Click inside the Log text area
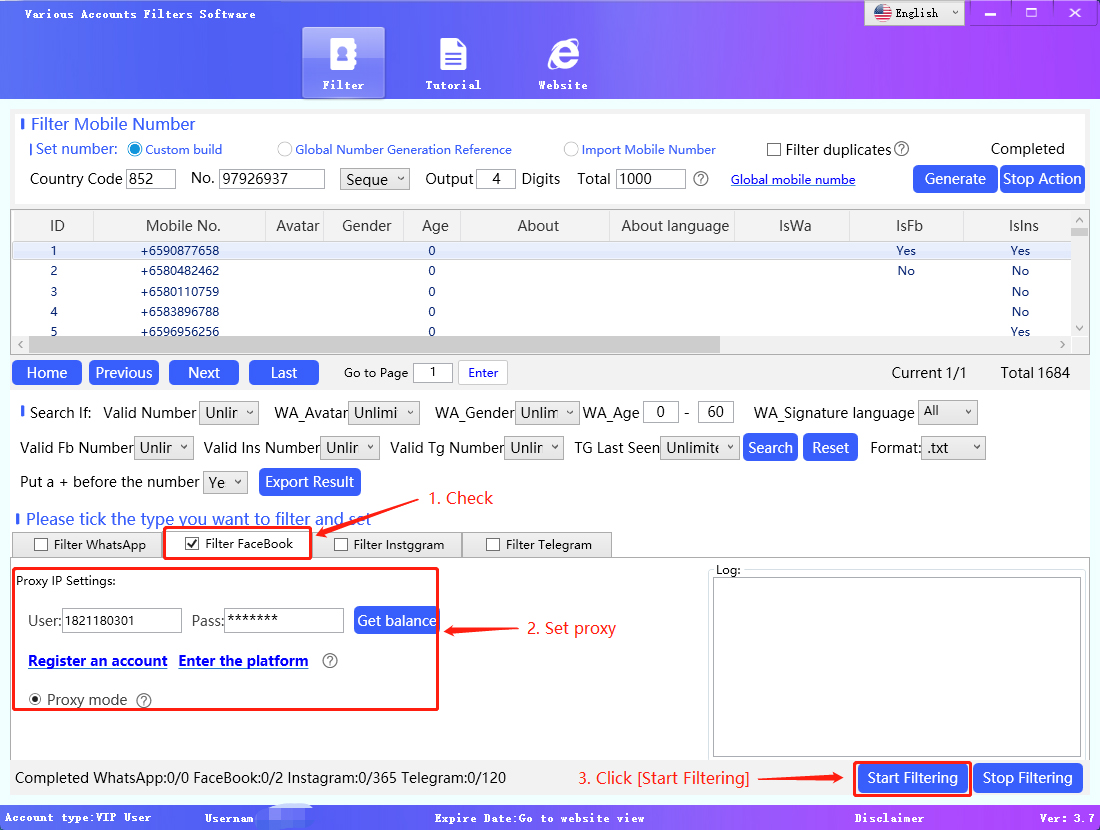The height and width of the screenshot is (830, 1100). tap(897, 667)
